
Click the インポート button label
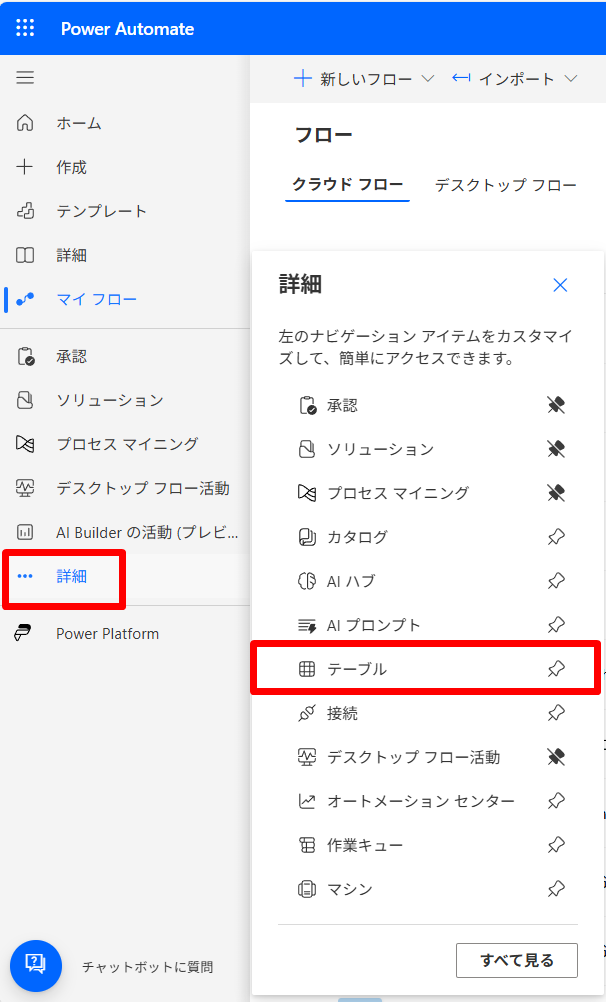(517, 79)
